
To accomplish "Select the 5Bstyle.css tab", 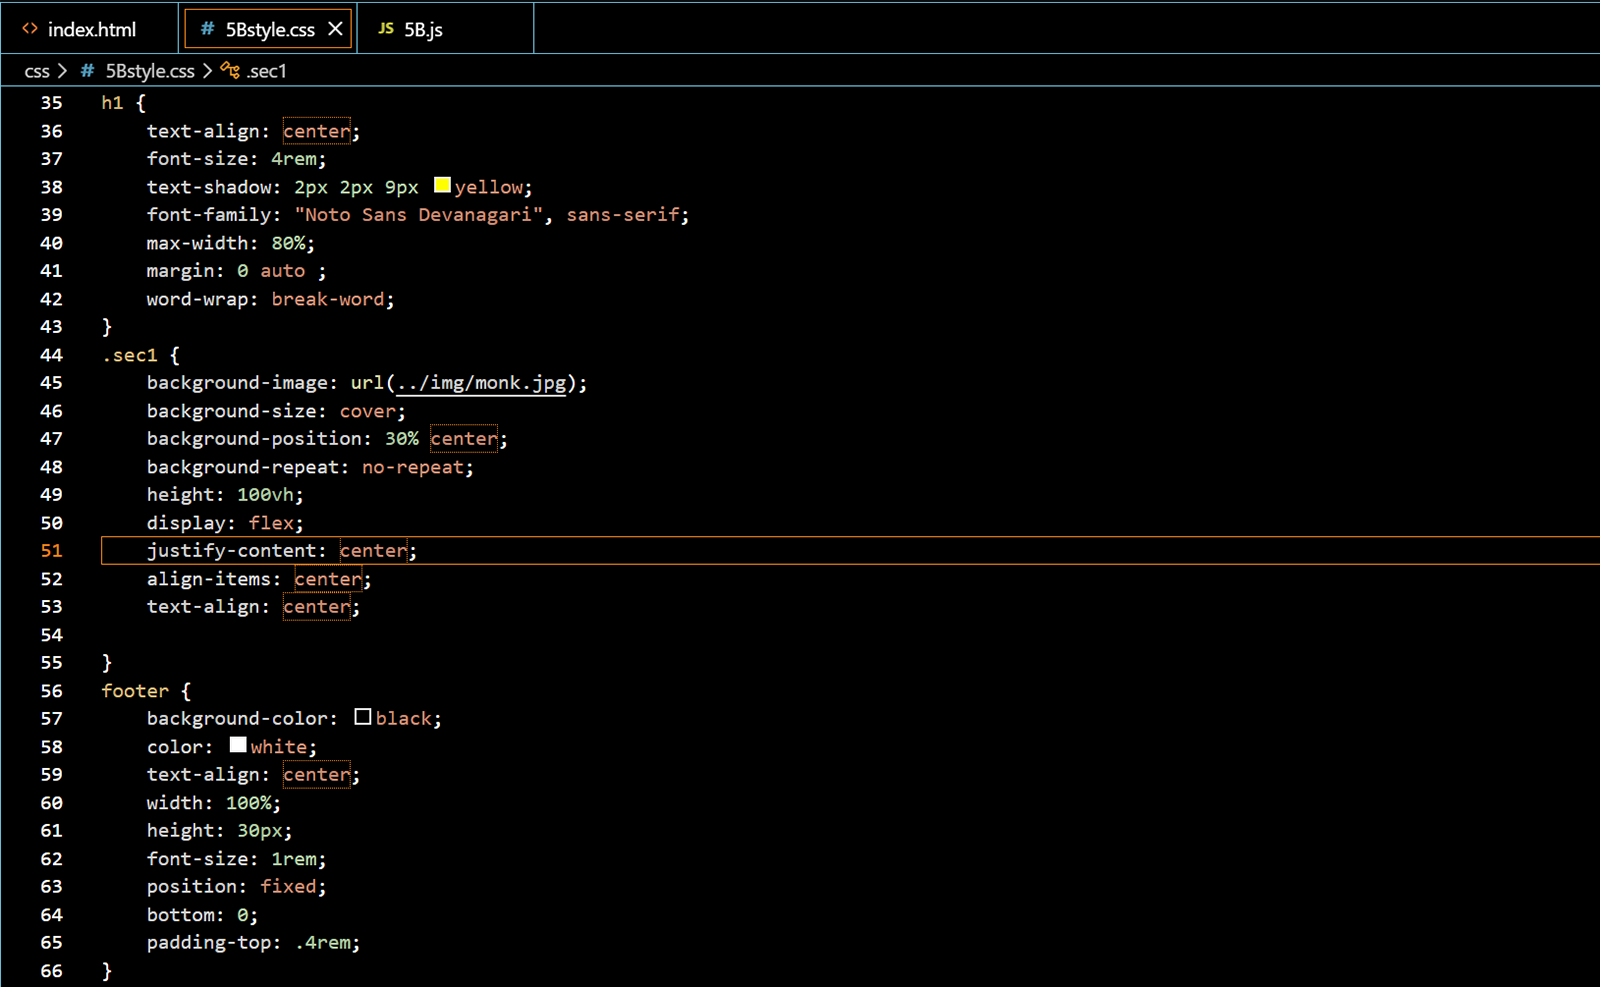I will 268,29.
